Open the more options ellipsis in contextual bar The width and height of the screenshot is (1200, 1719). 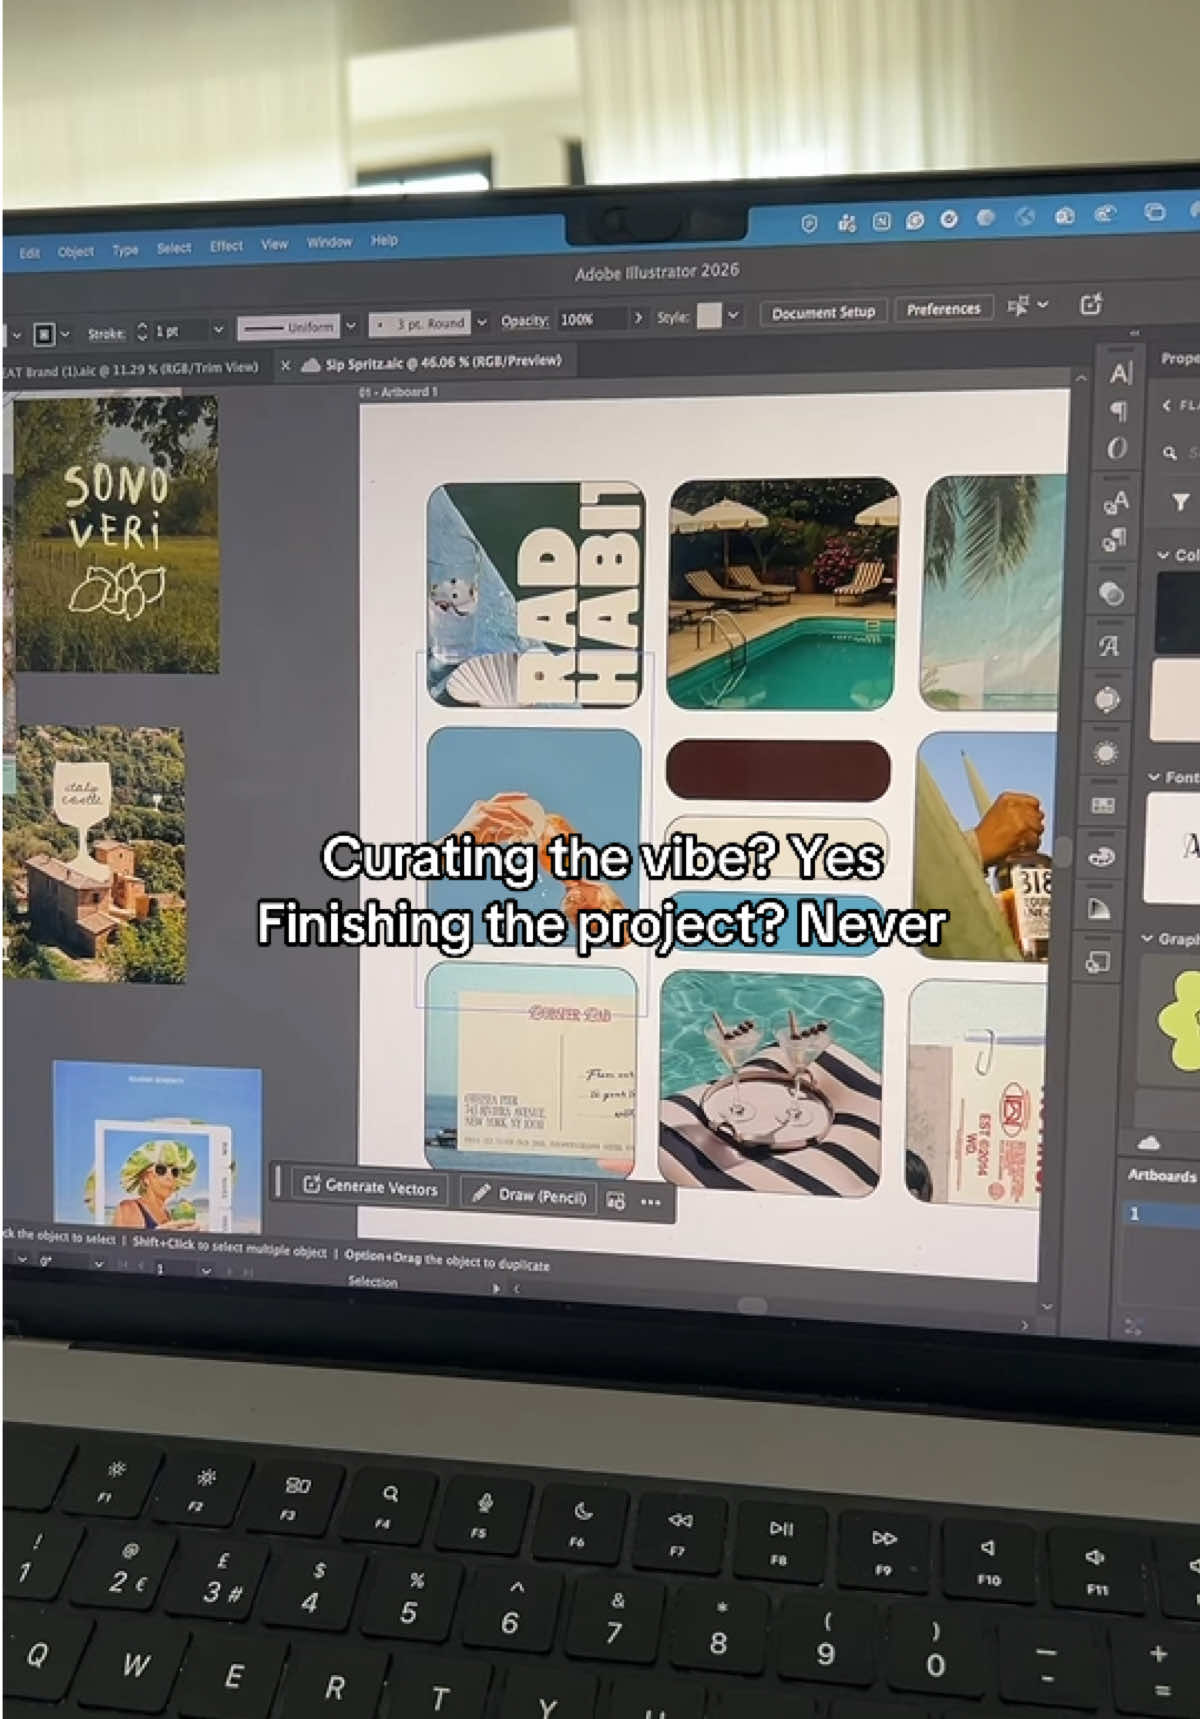[x=651, y=1202]
